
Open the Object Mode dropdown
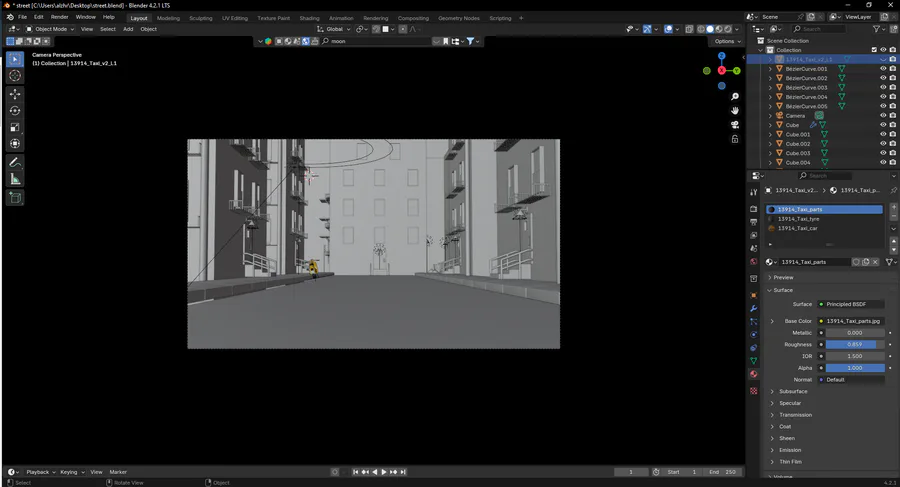[x=49, y=29]
